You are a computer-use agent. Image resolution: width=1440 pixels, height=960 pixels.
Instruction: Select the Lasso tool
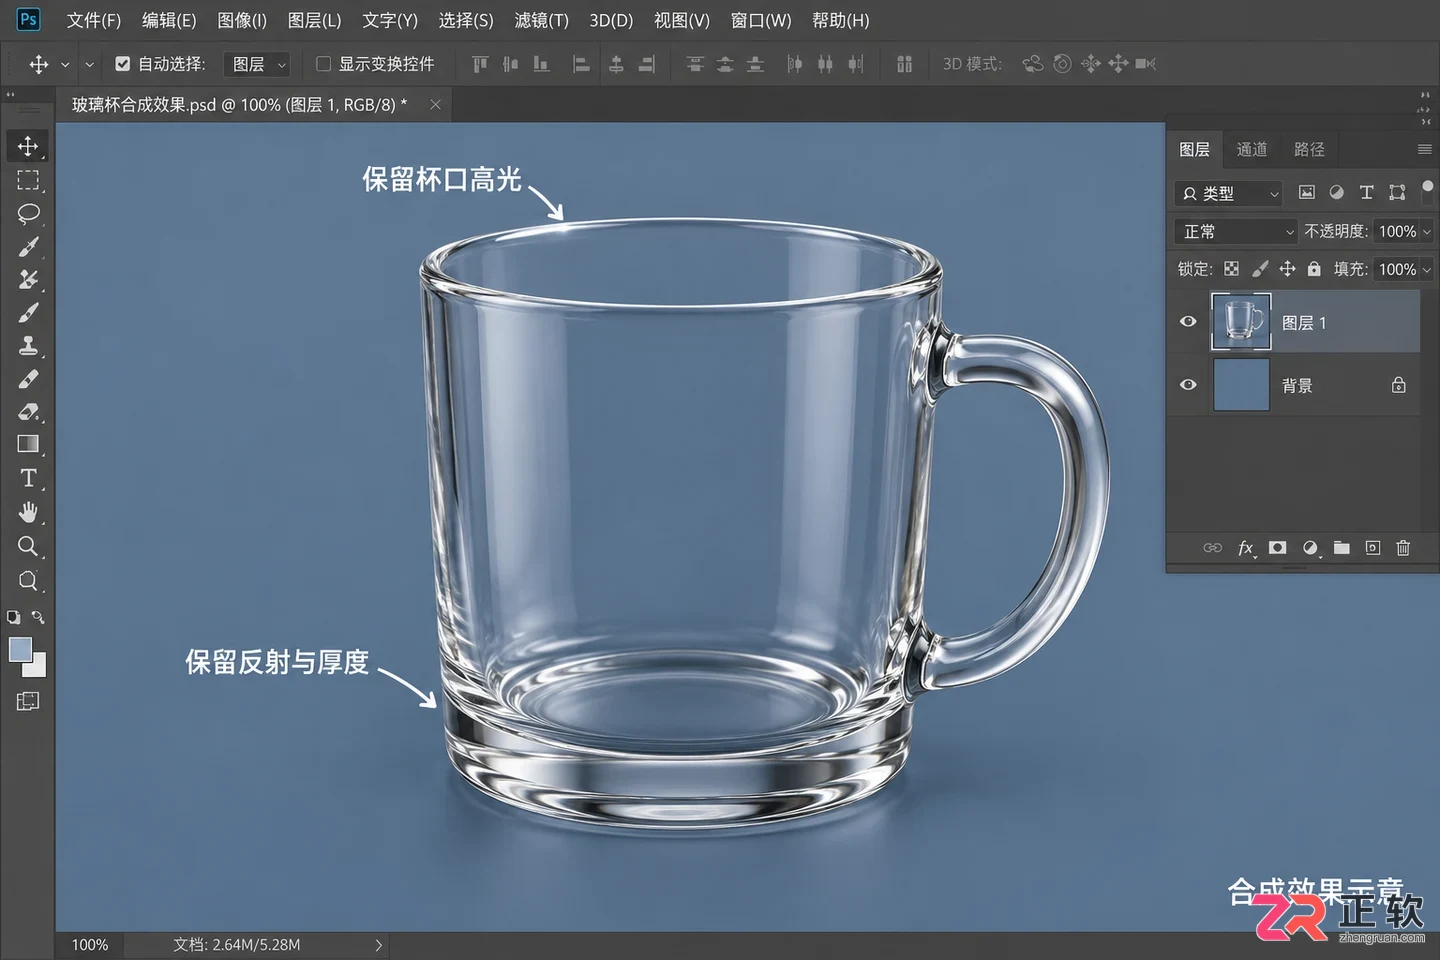(x=28, y=213)
